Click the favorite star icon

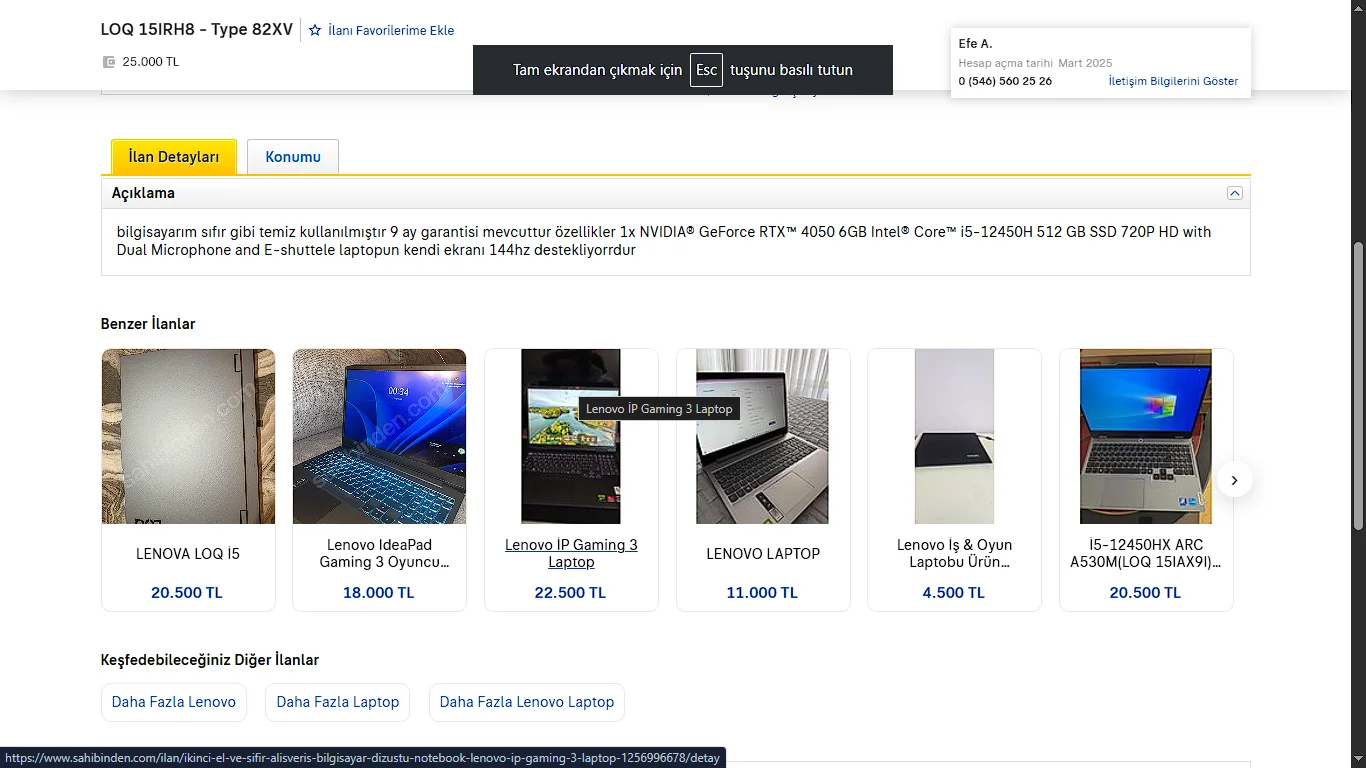(315, 30)
